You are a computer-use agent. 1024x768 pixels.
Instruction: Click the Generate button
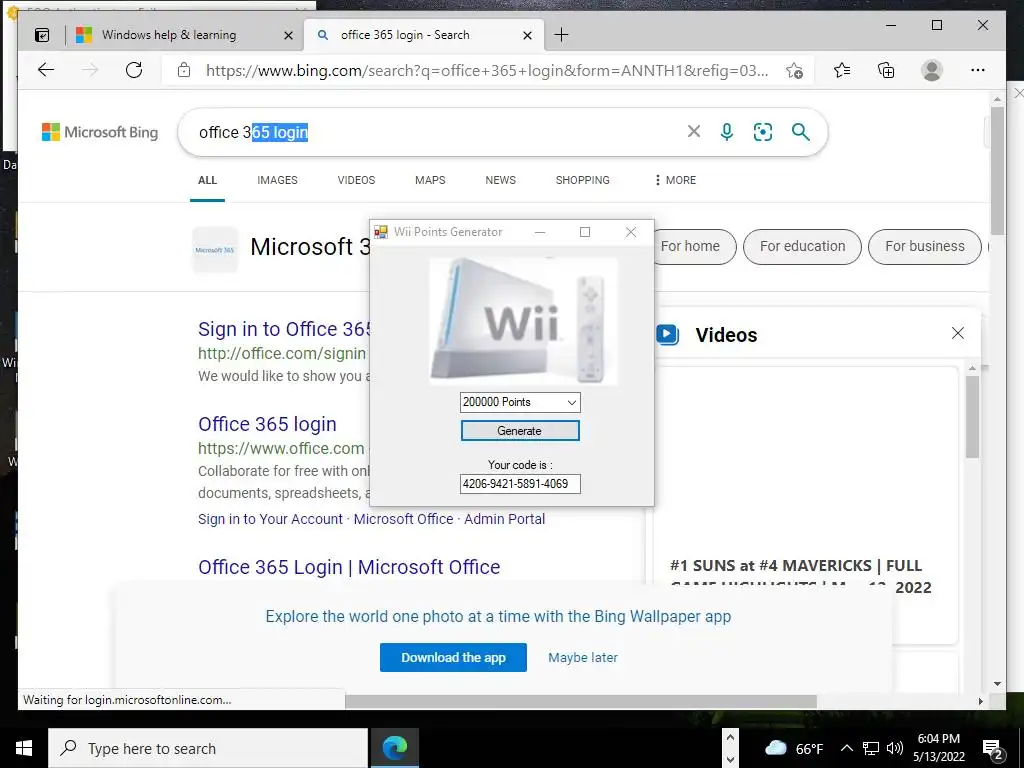click(520, 430)
